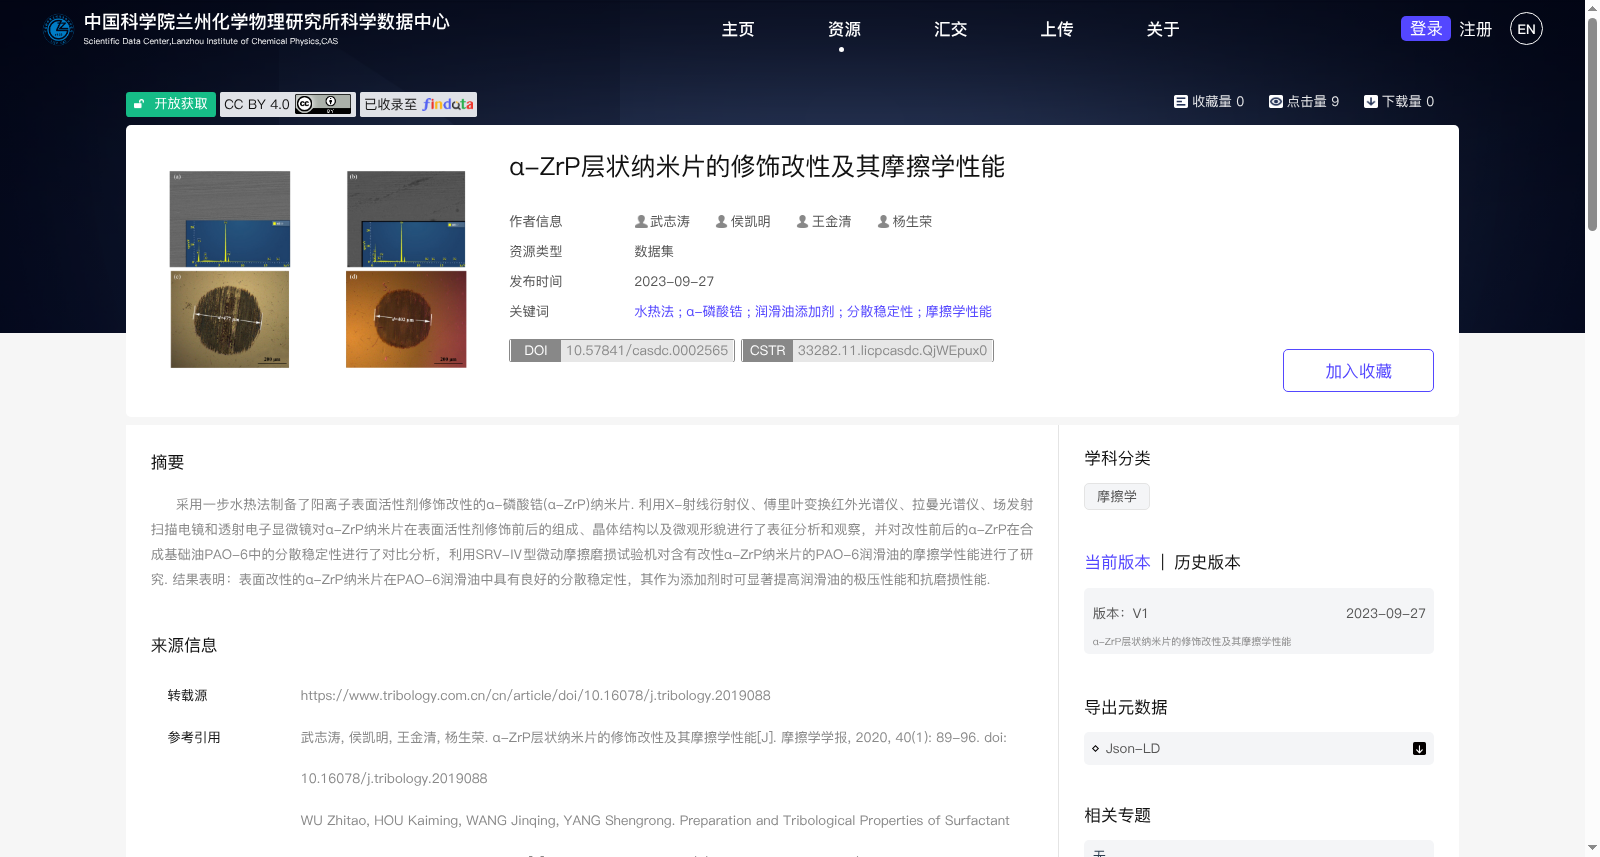
Task: Click the DOI 10.57841/casdc.0002565 badge
Action: [x=622, y=351]
